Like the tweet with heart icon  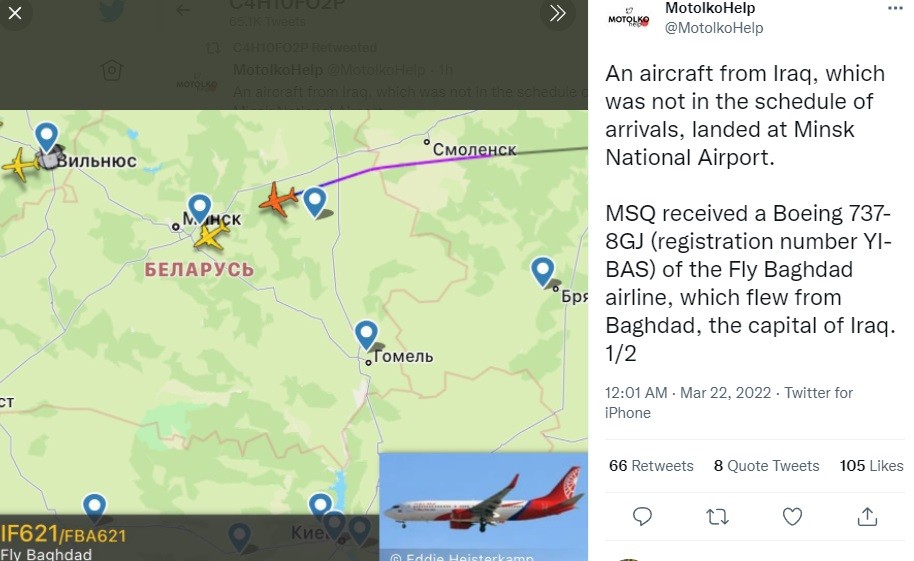[x=792, y=516]
